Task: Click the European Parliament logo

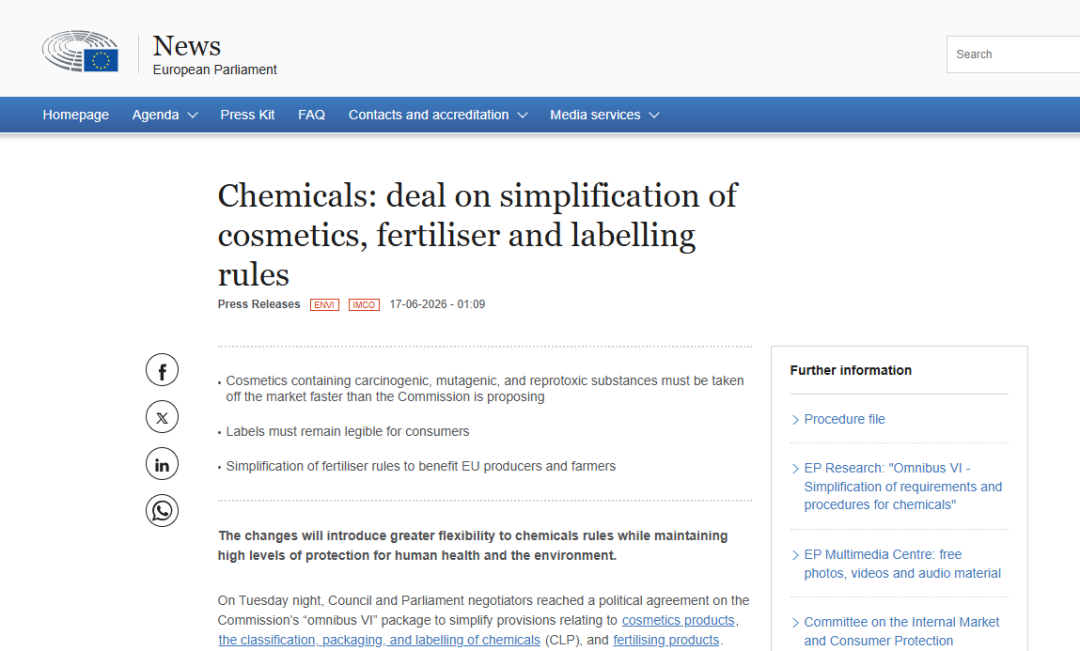Action: tap(80, 51)
